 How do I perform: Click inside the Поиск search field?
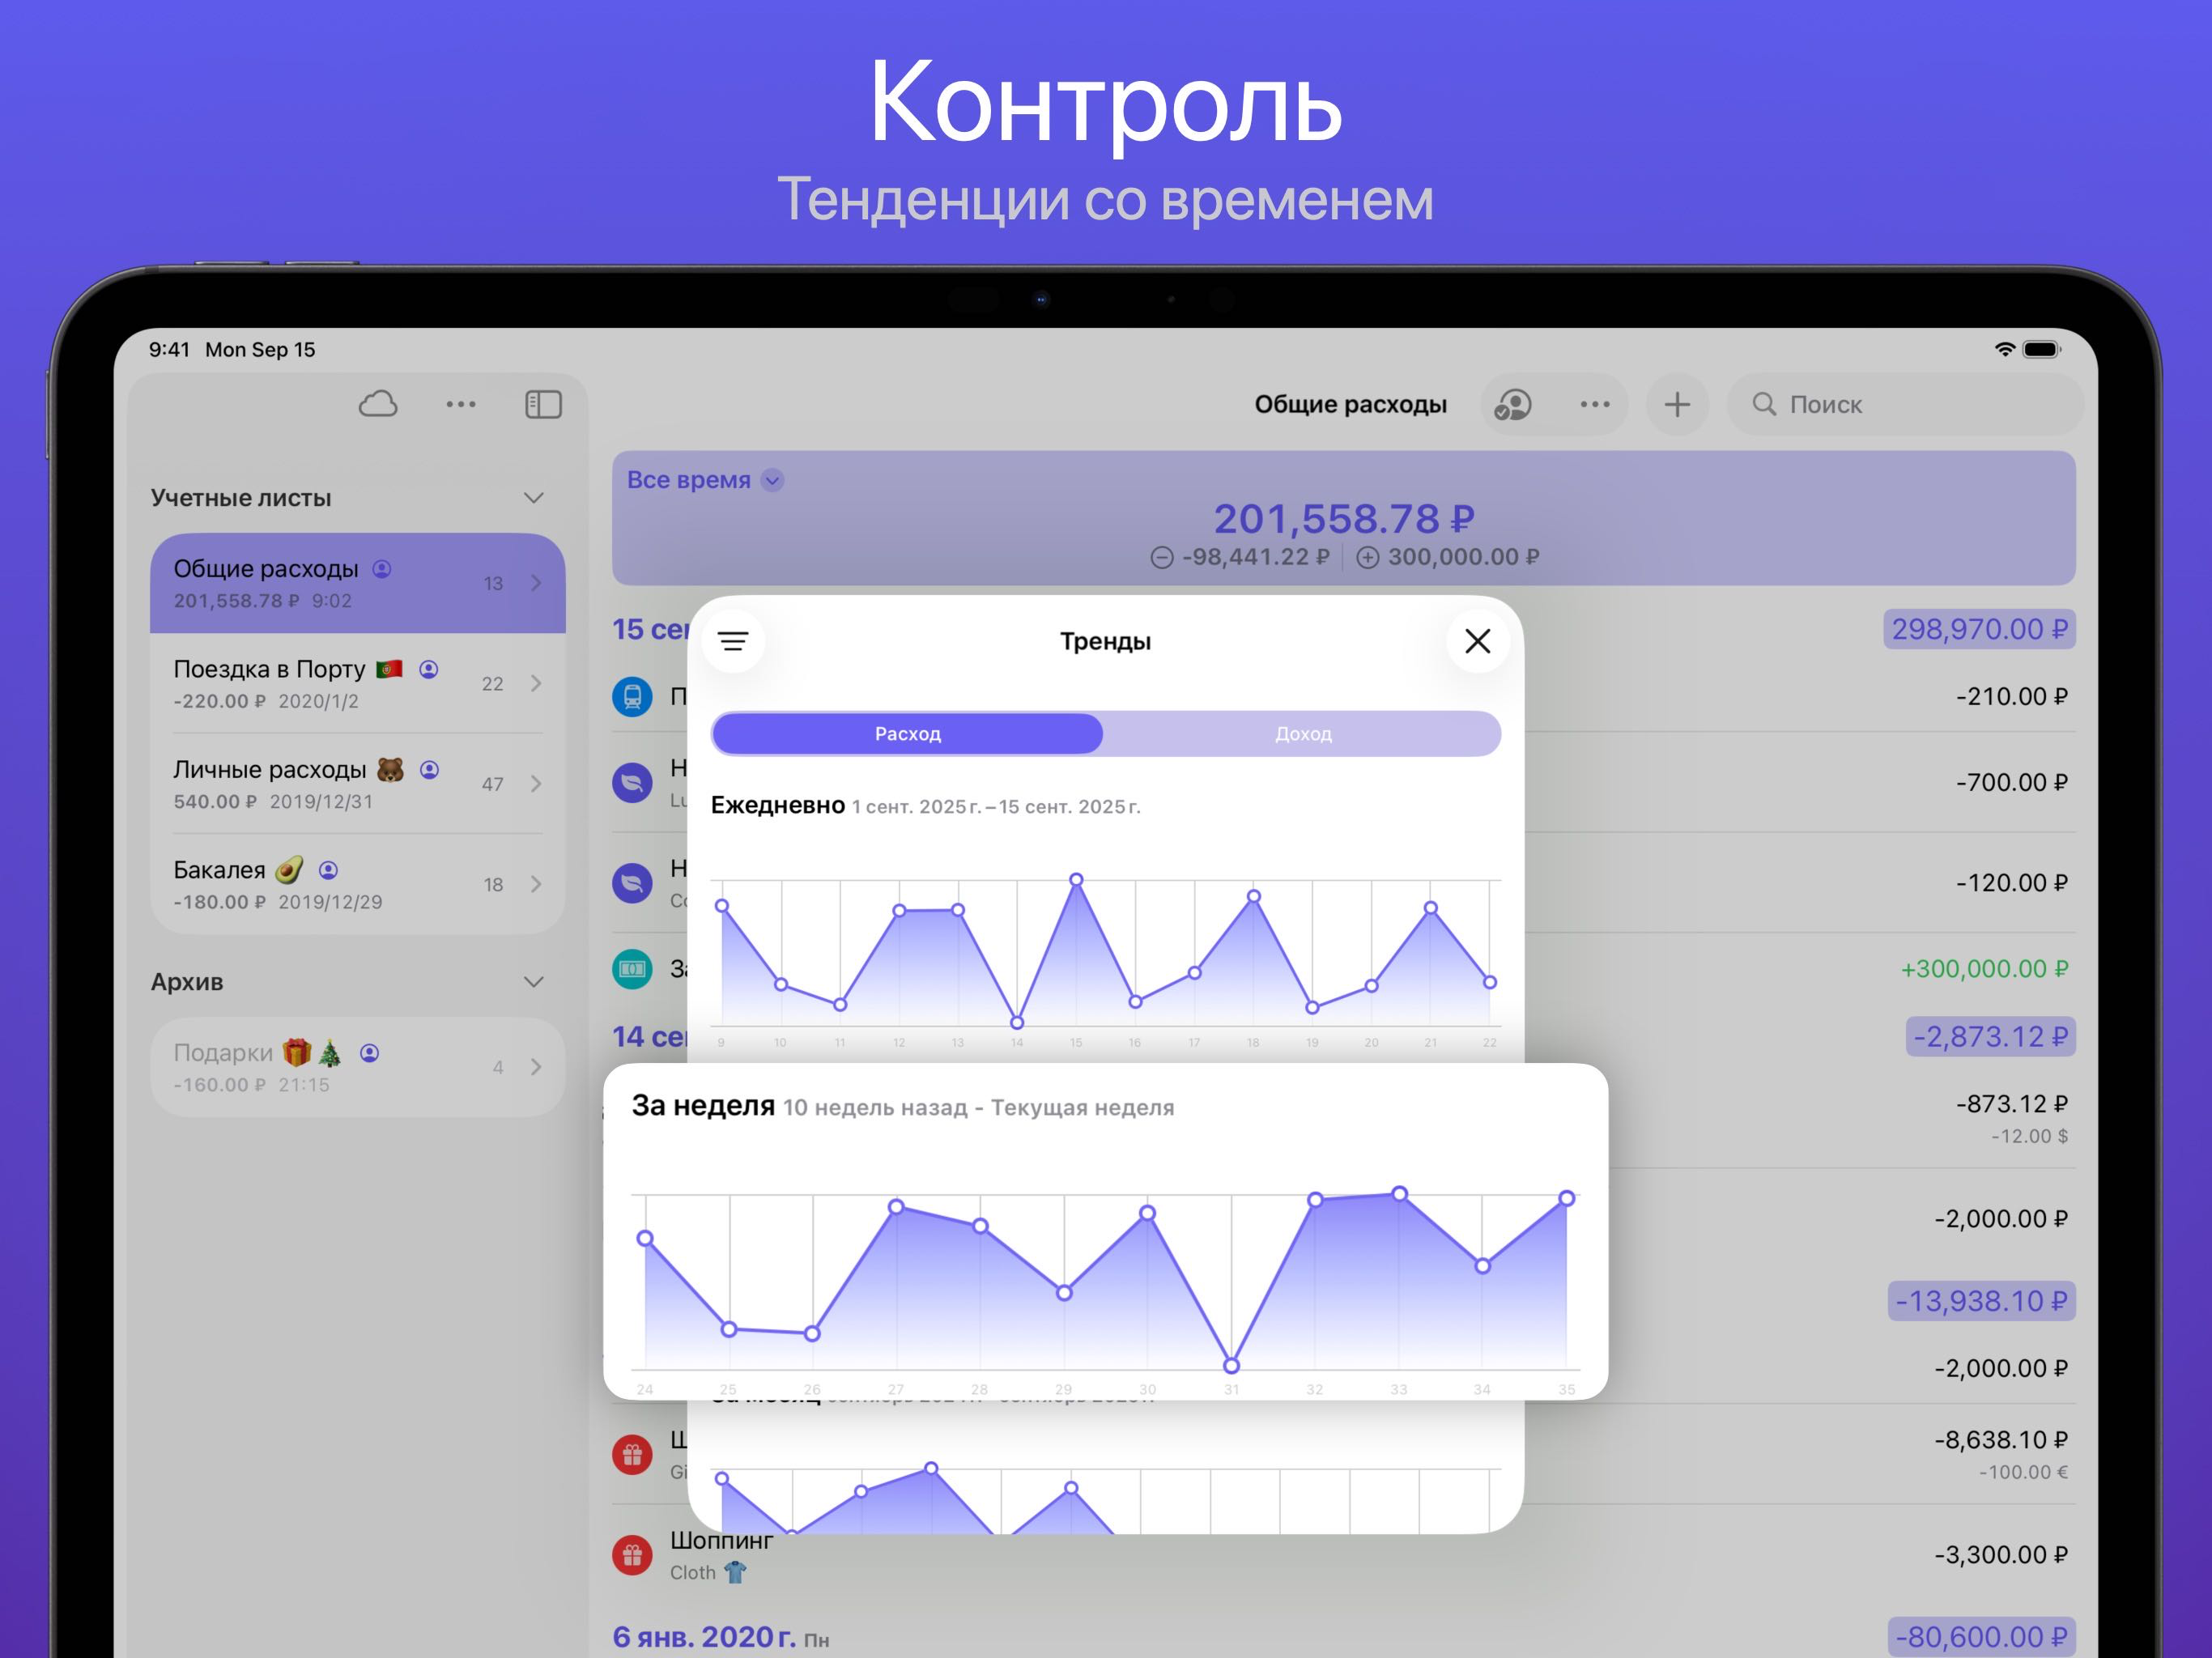click(x=1900, y=405)
